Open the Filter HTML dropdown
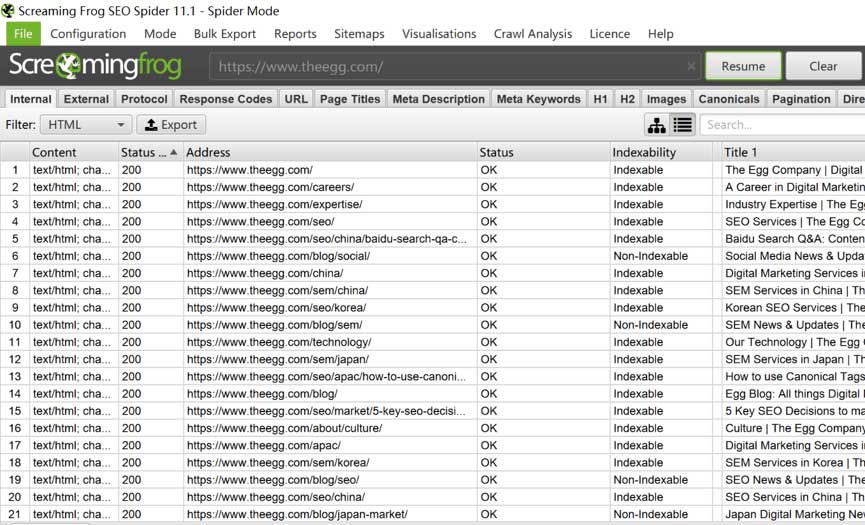The height and width of the screenshot is (525, 865). click(86, 125)
